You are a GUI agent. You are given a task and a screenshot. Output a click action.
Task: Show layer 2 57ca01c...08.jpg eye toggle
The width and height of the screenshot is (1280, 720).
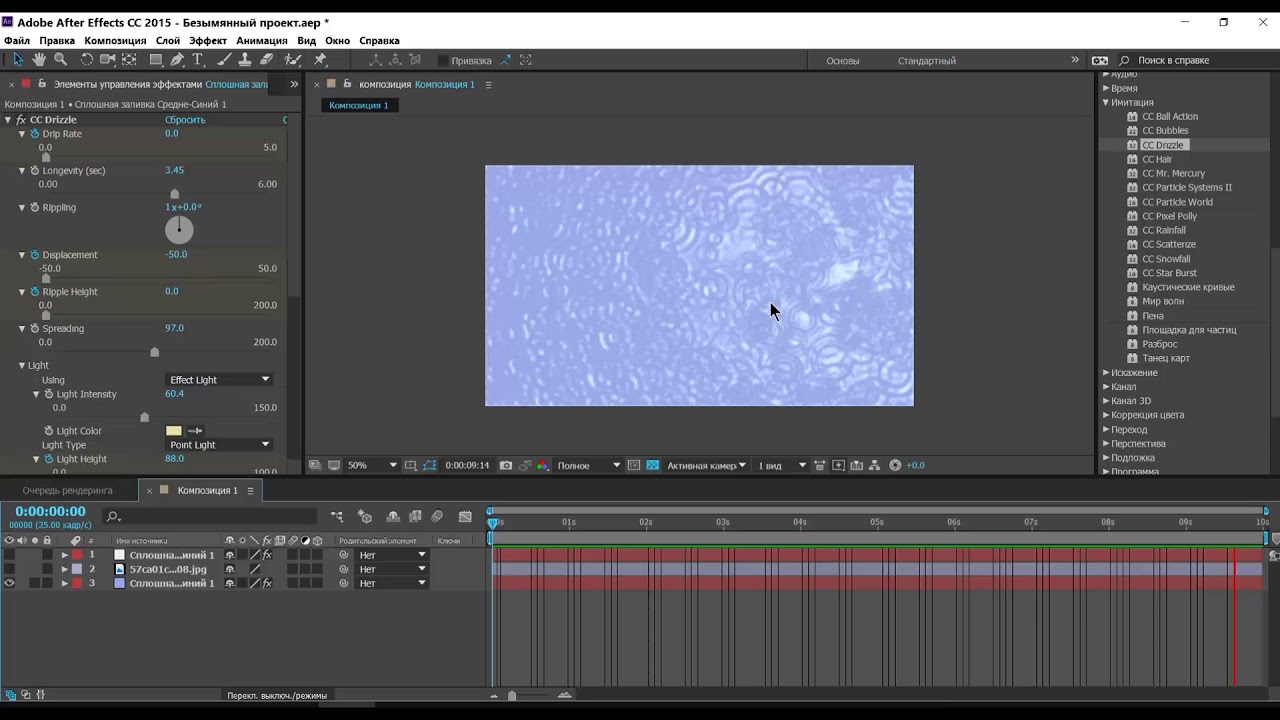point(9,569)
